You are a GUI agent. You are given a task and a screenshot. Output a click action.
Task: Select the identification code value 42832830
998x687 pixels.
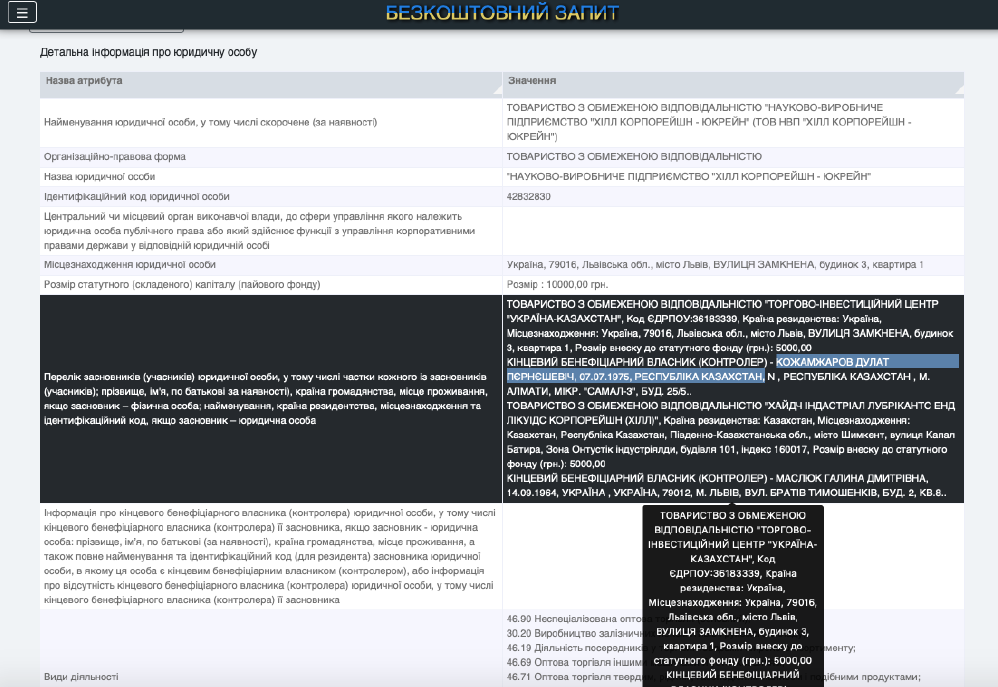(529, 197)
